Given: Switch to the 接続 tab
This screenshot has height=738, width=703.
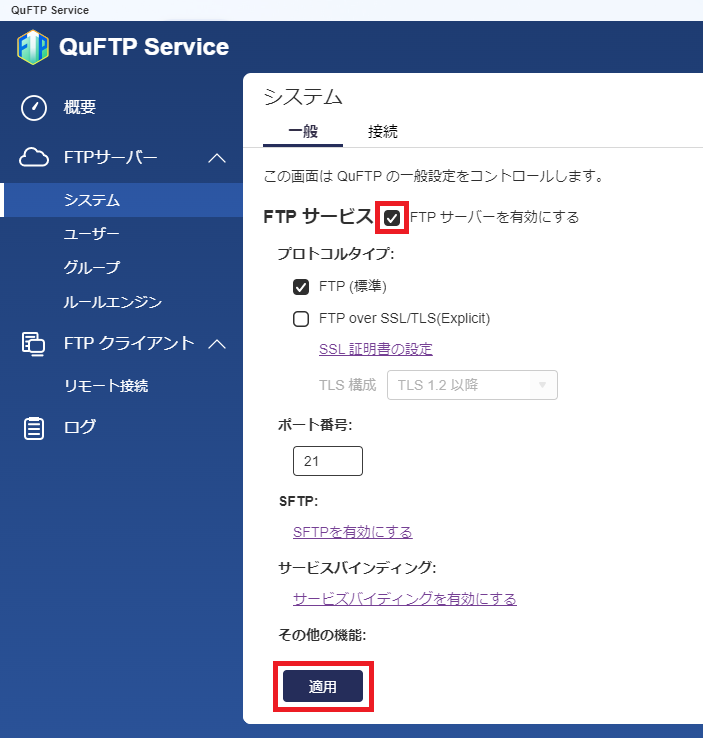Looking at the screenshot, I should 383,131.
